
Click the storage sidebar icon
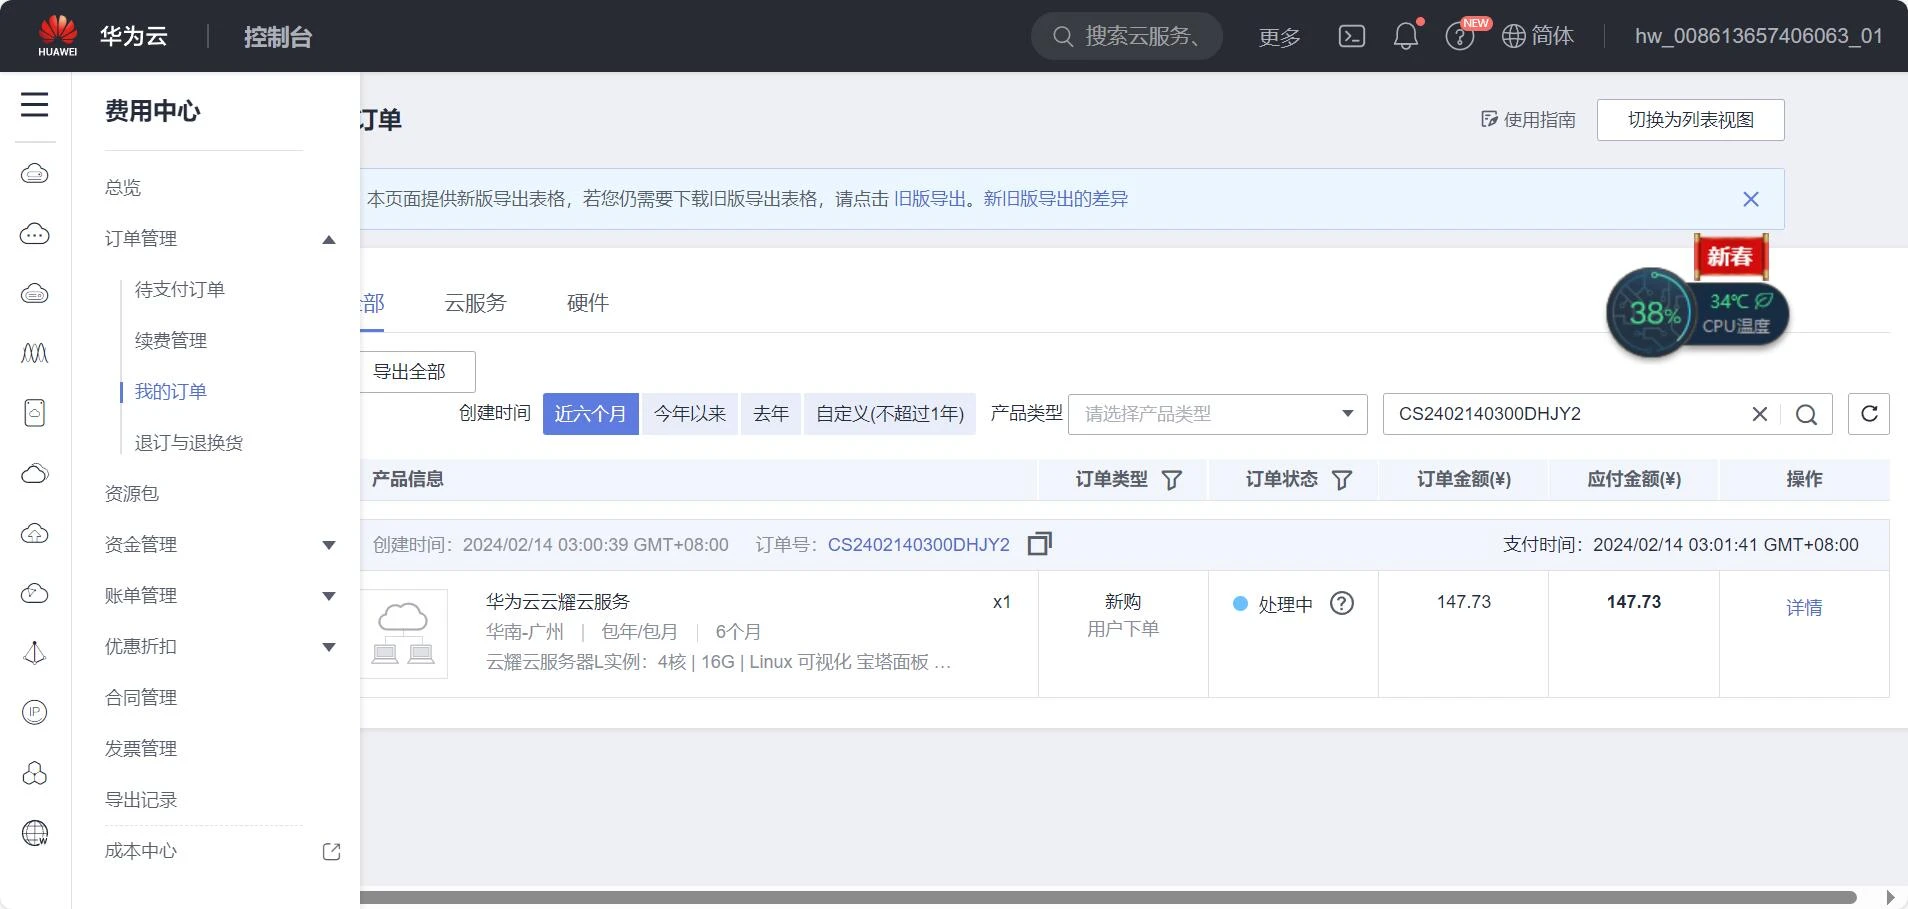35,413
